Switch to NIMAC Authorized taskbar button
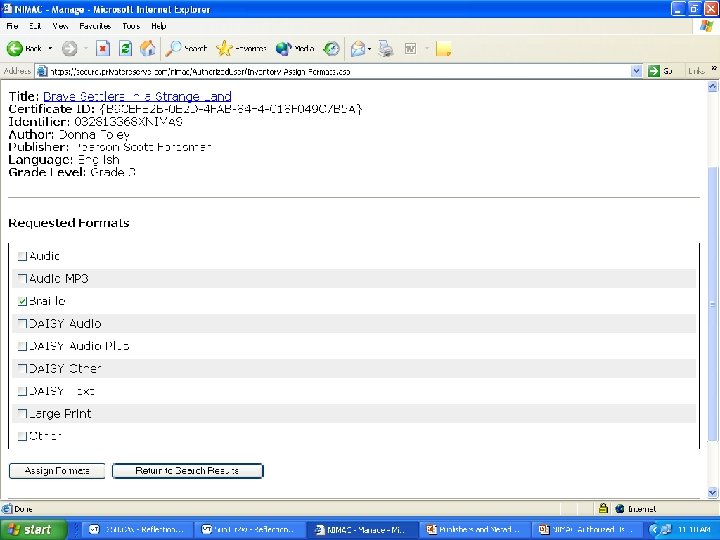 pyautogui.click(x=586, y=530)
